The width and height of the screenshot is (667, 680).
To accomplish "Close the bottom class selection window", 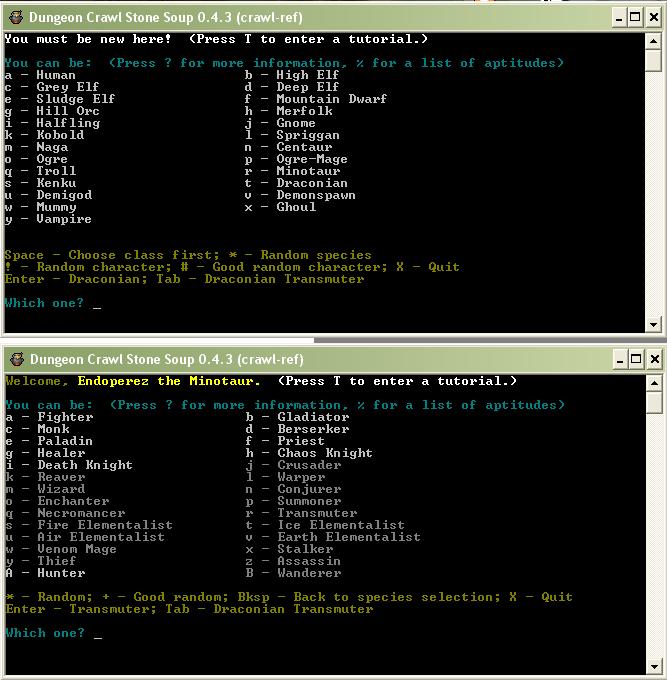I will point(653,359).
